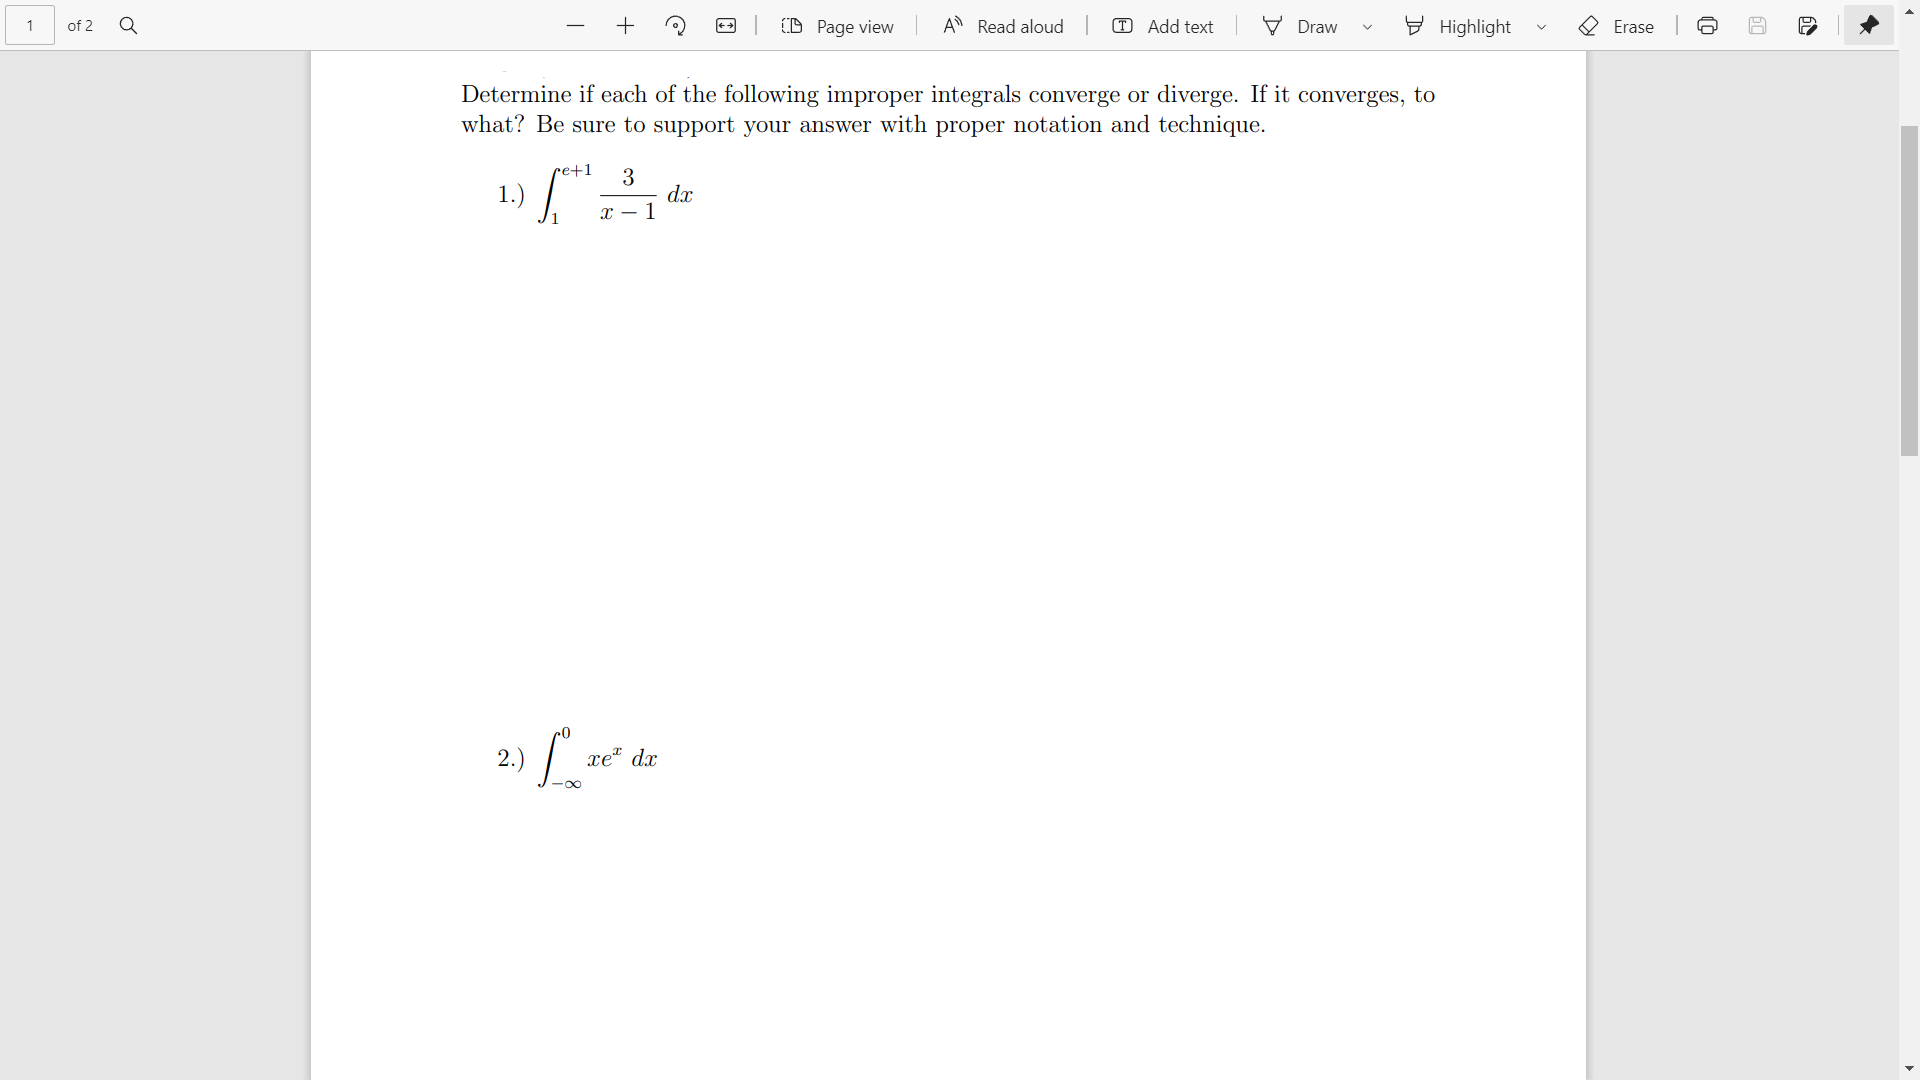Open the document search tool
Viewport: 1920px width, 1080px height.
(128, 25)
